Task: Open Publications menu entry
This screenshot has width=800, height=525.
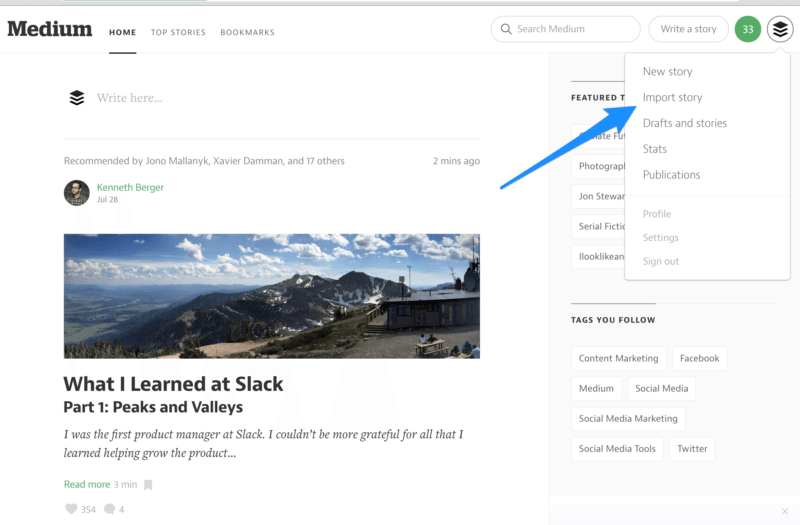Action: pos(671,174)
